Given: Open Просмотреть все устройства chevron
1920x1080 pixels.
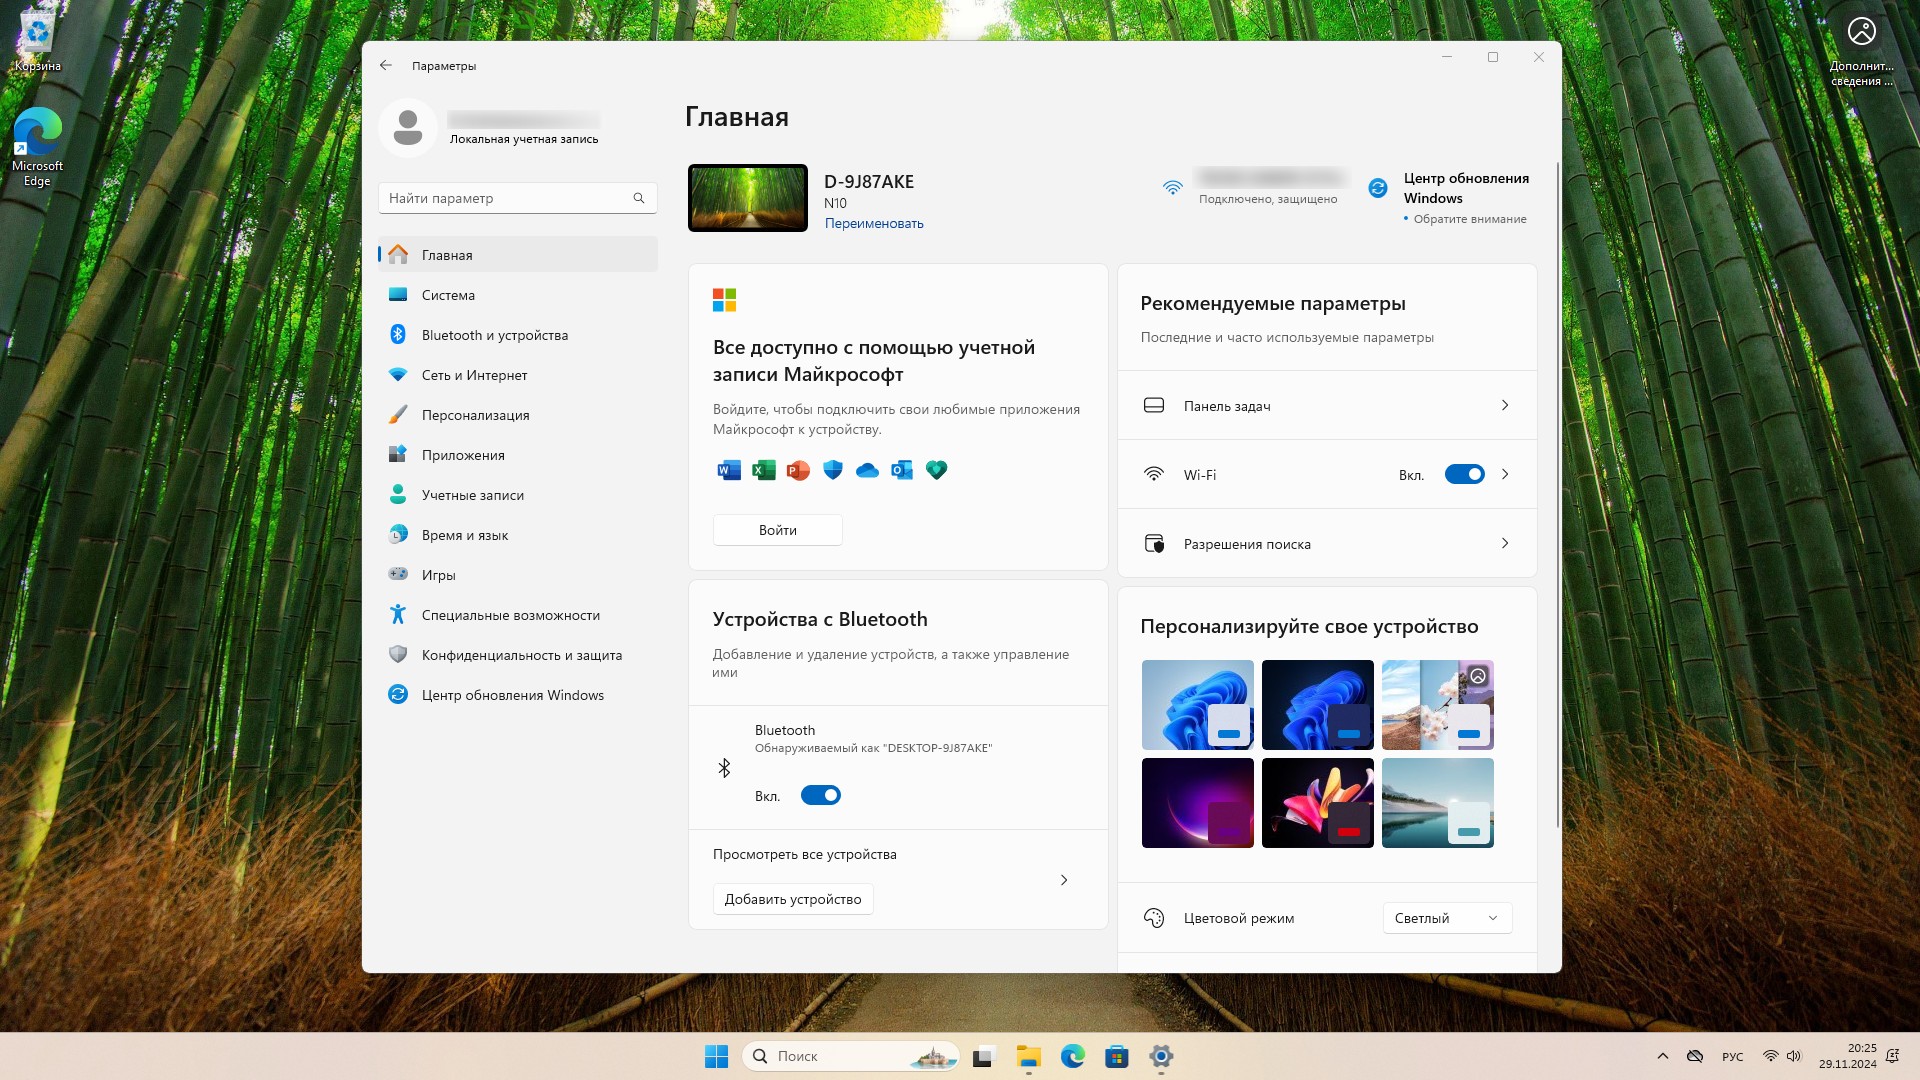Looking at the screenshot, I should pyautogui.click(x=1064, y=880).
